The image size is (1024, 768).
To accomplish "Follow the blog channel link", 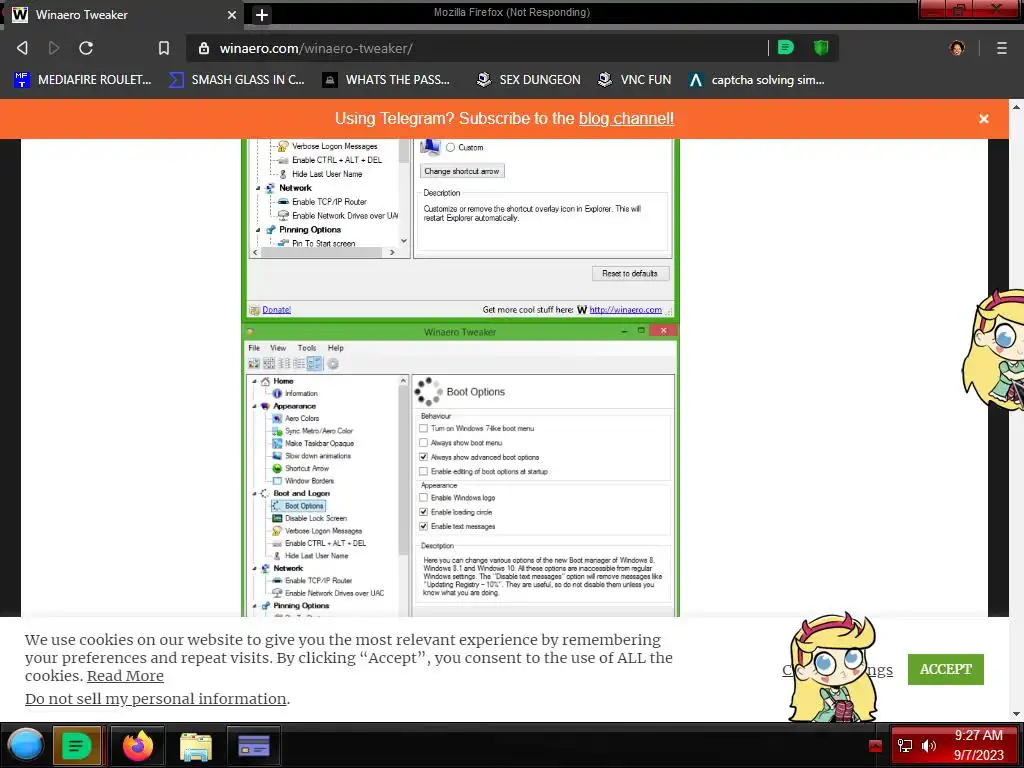I will click(x=626, y=118).
